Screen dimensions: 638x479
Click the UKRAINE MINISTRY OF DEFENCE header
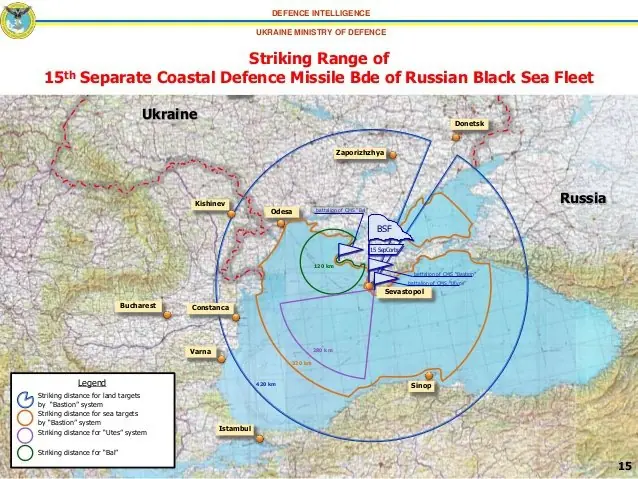(x=321, y=32)
